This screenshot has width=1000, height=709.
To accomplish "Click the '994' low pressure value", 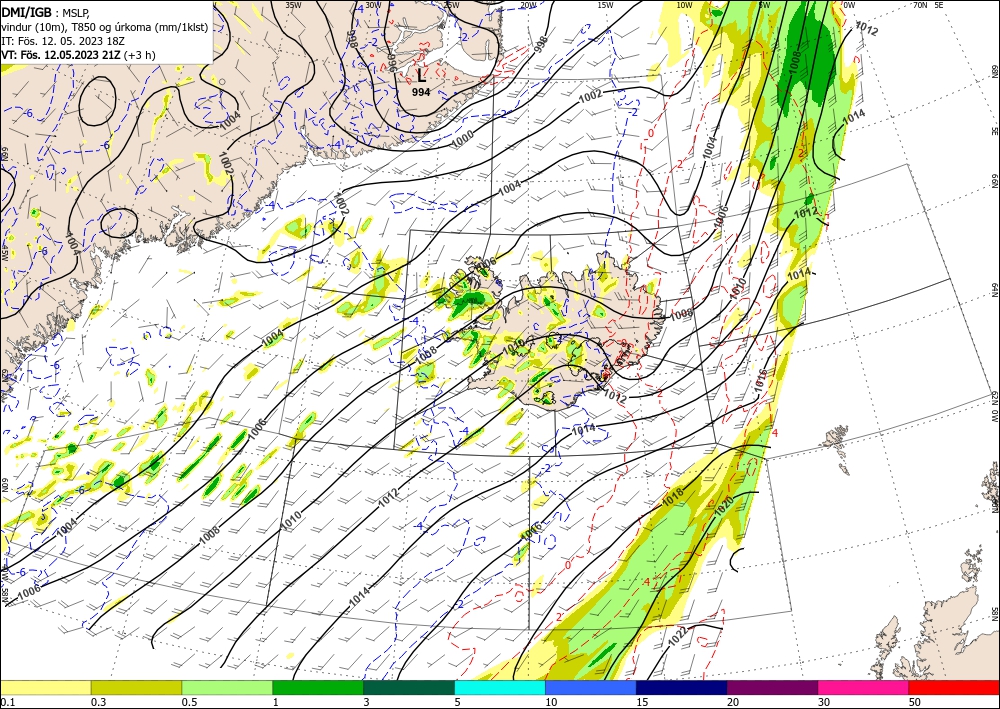I will click(420, 92).
